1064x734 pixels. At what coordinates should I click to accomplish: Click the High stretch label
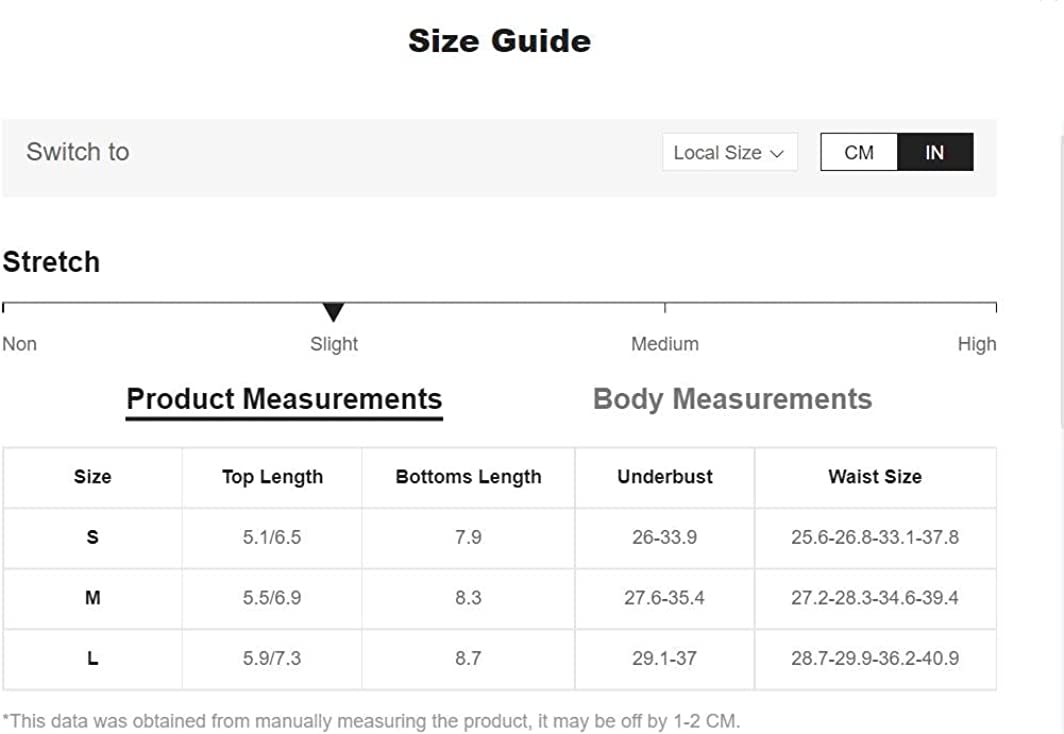976,344
